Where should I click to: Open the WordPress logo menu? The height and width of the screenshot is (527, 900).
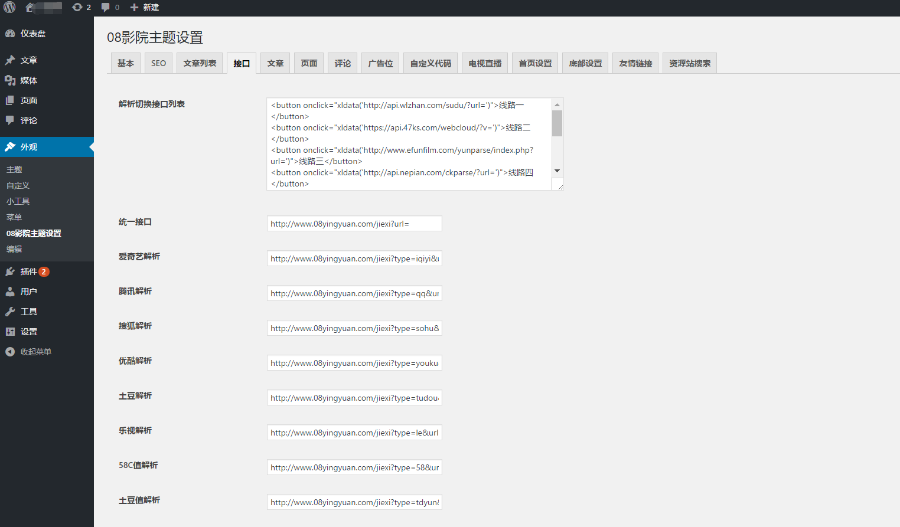pos(10,7)
